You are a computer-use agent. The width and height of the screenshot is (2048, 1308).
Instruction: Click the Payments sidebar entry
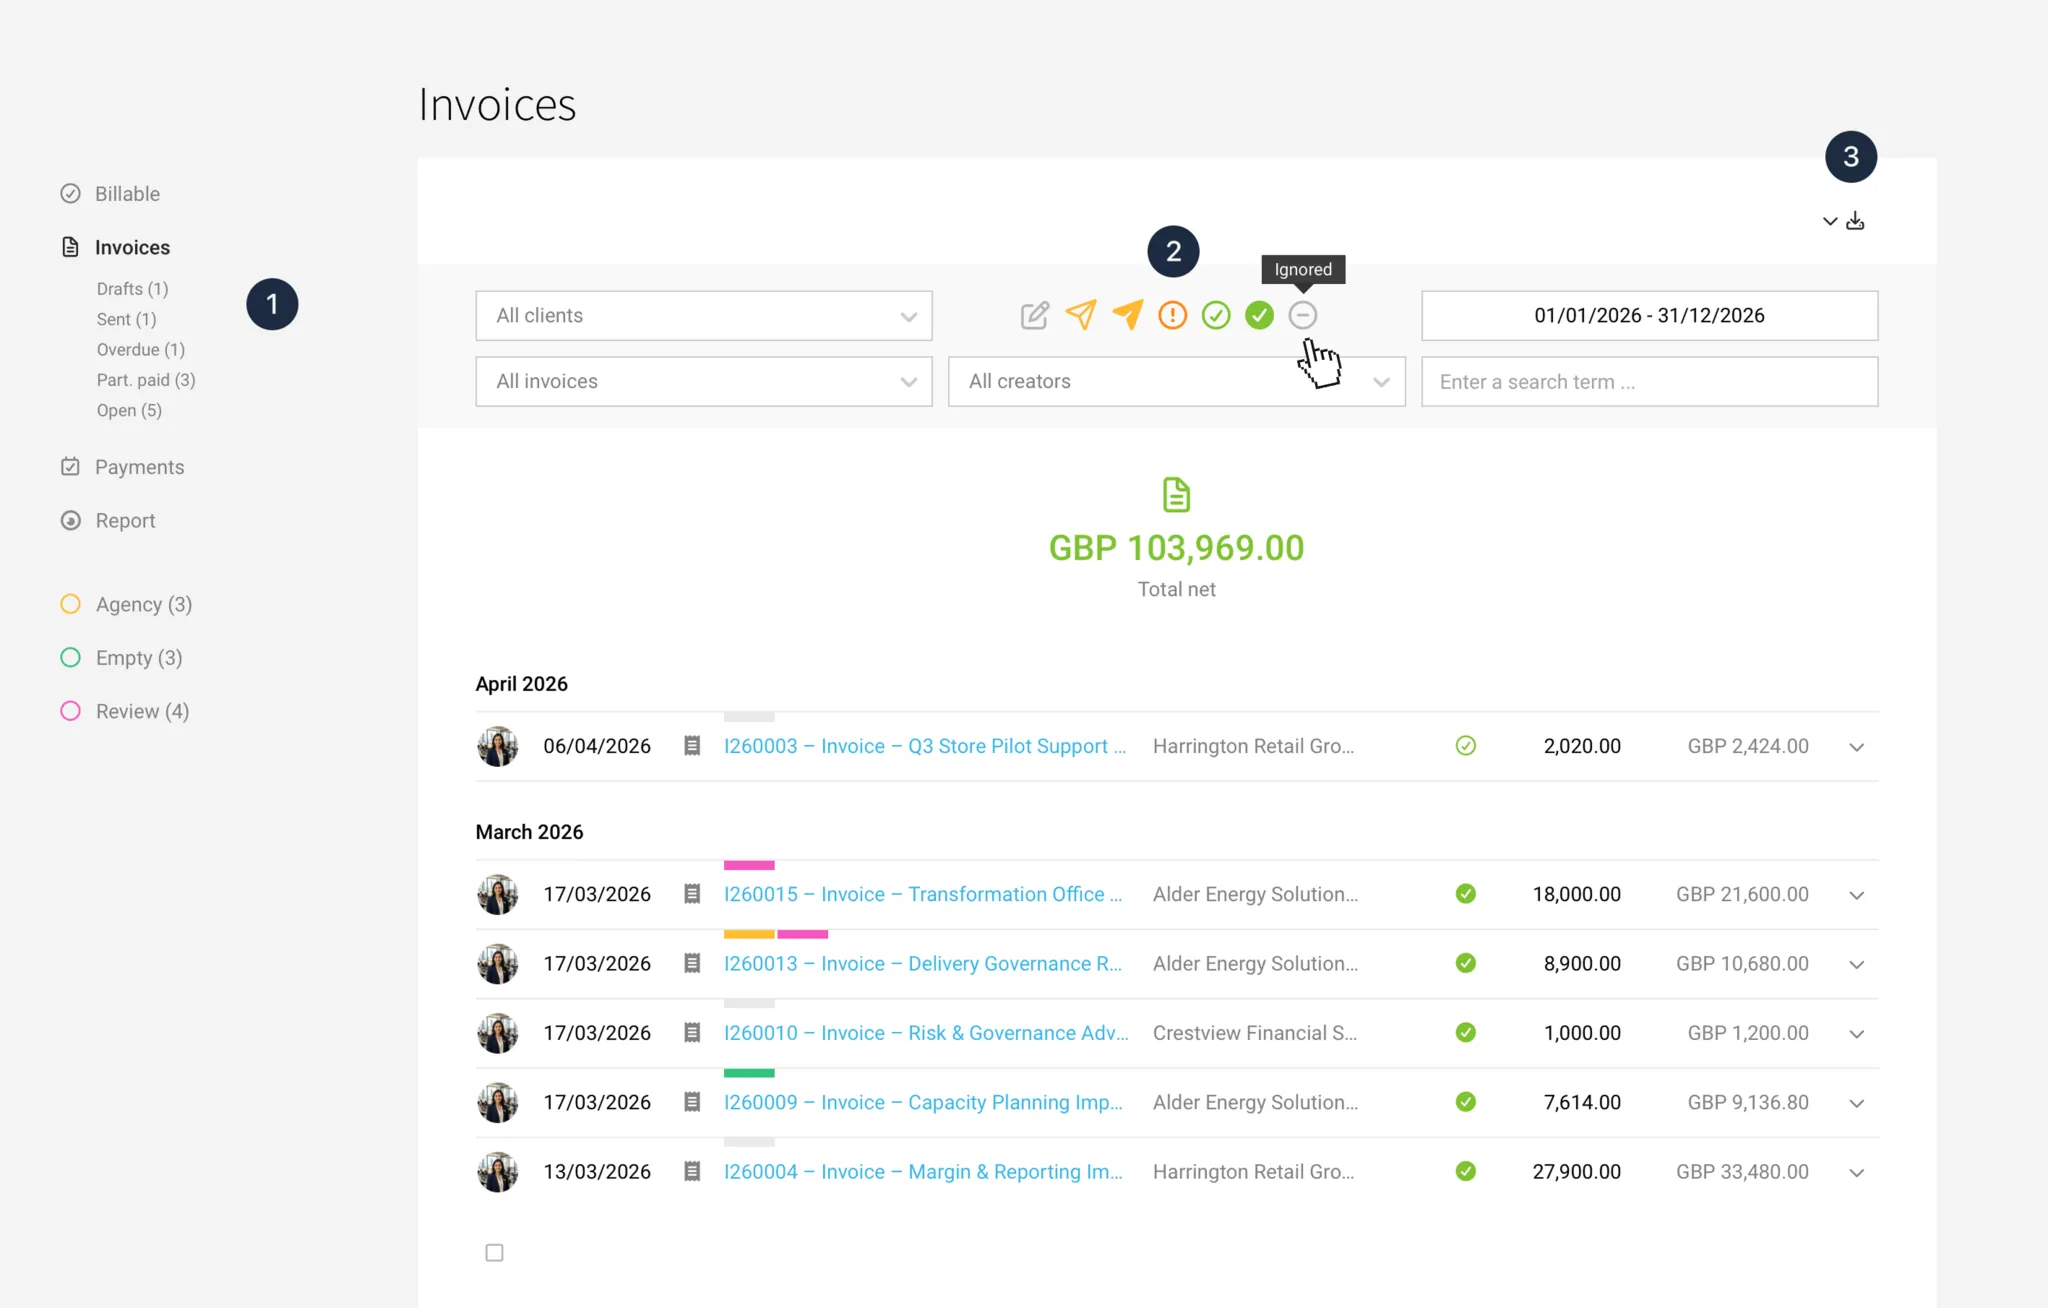pos(139,466)
